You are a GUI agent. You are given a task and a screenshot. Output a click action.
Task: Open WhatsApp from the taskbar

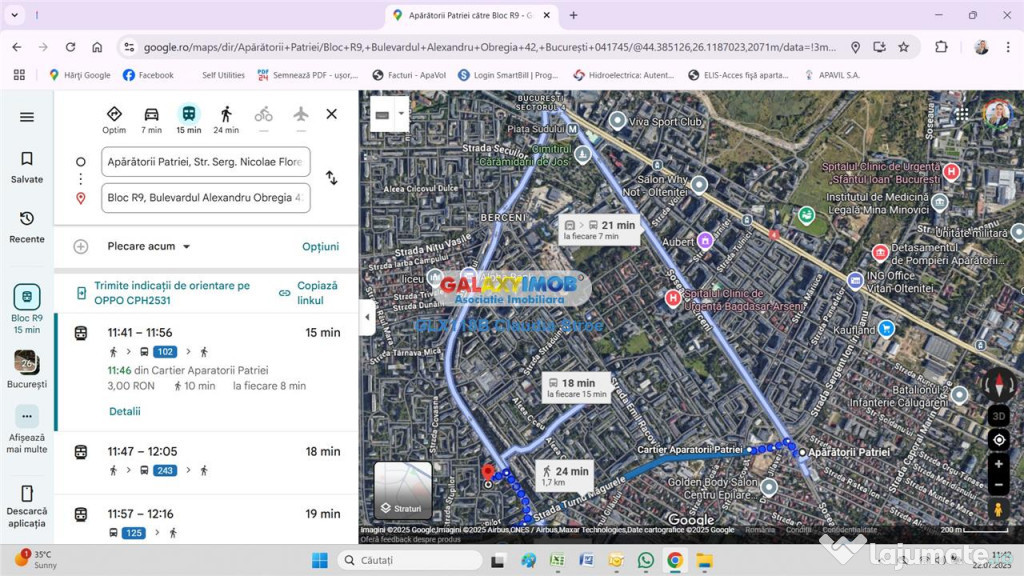click(646, 560)
